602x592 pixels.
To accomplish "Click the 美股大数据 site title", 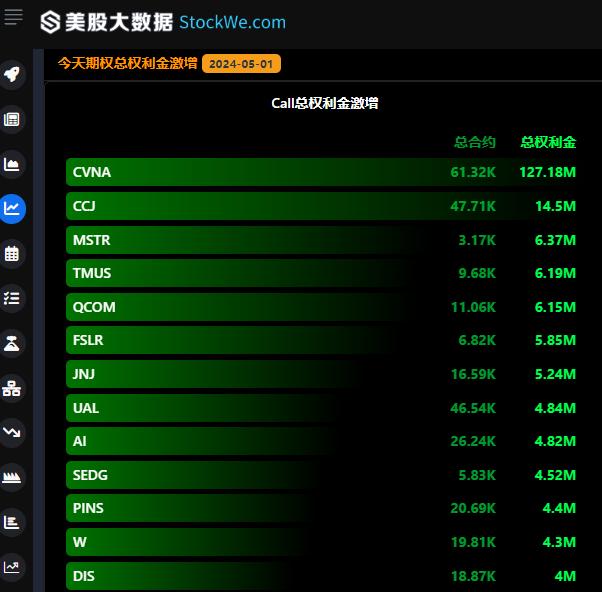I will click(119, 22).
